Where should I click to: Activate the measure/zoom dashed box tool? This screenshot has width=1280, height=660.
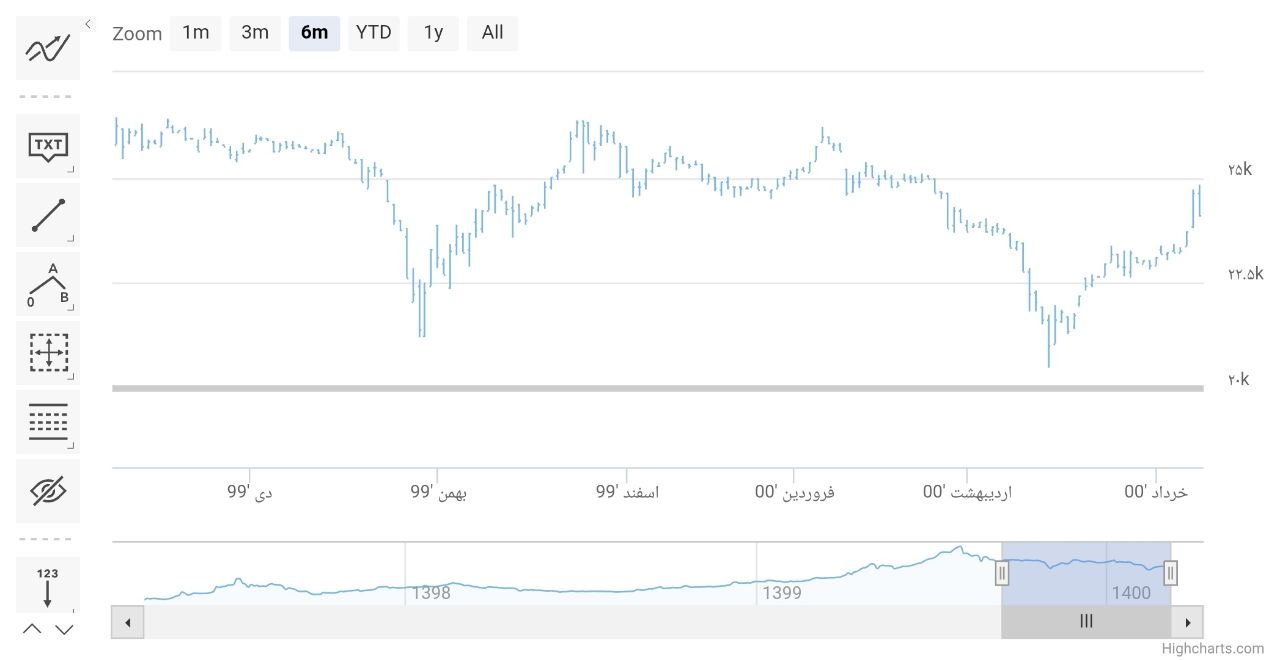click(48, 353)
